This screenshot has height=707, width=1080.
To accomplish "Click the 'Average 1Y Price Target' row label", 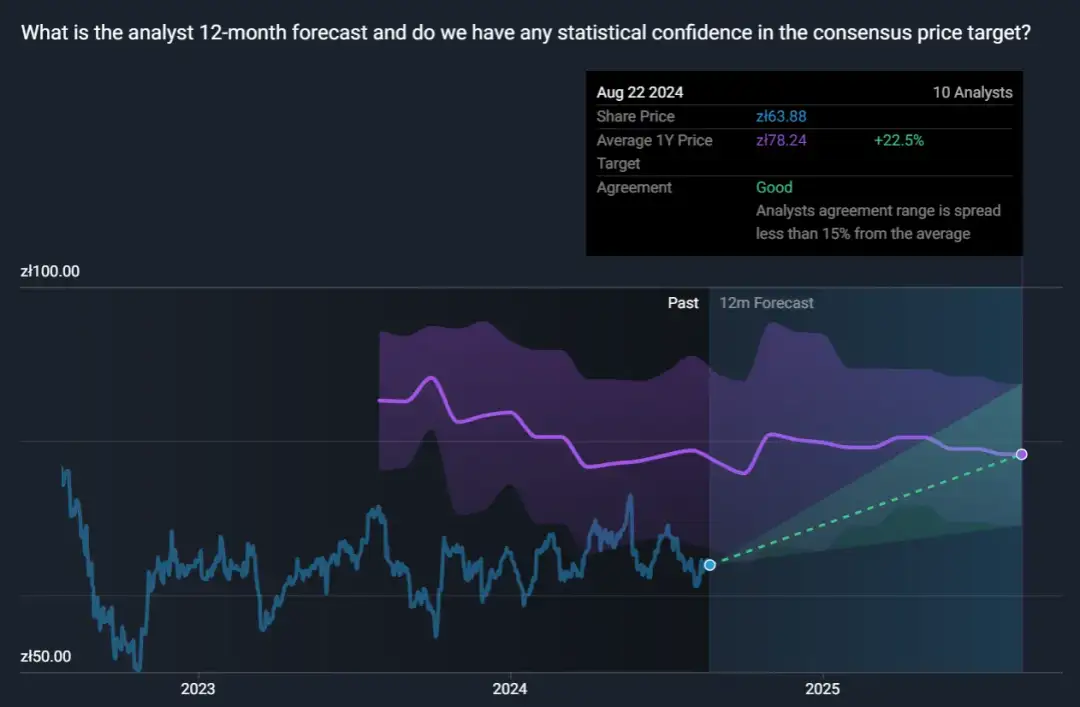I will pos(654,151).
